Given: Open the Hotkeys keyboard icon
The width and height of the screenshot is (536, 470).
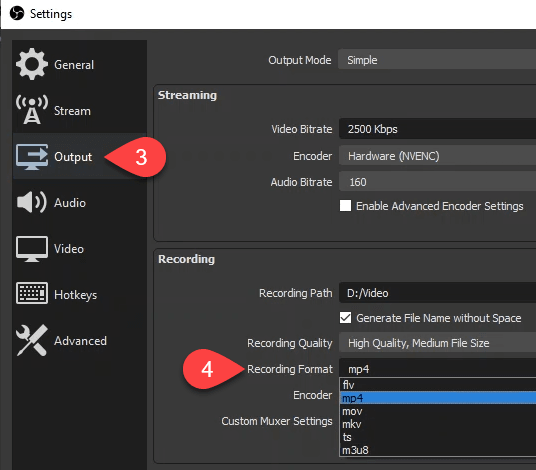Looking at the screenshot, I should [x=32, y=293].
